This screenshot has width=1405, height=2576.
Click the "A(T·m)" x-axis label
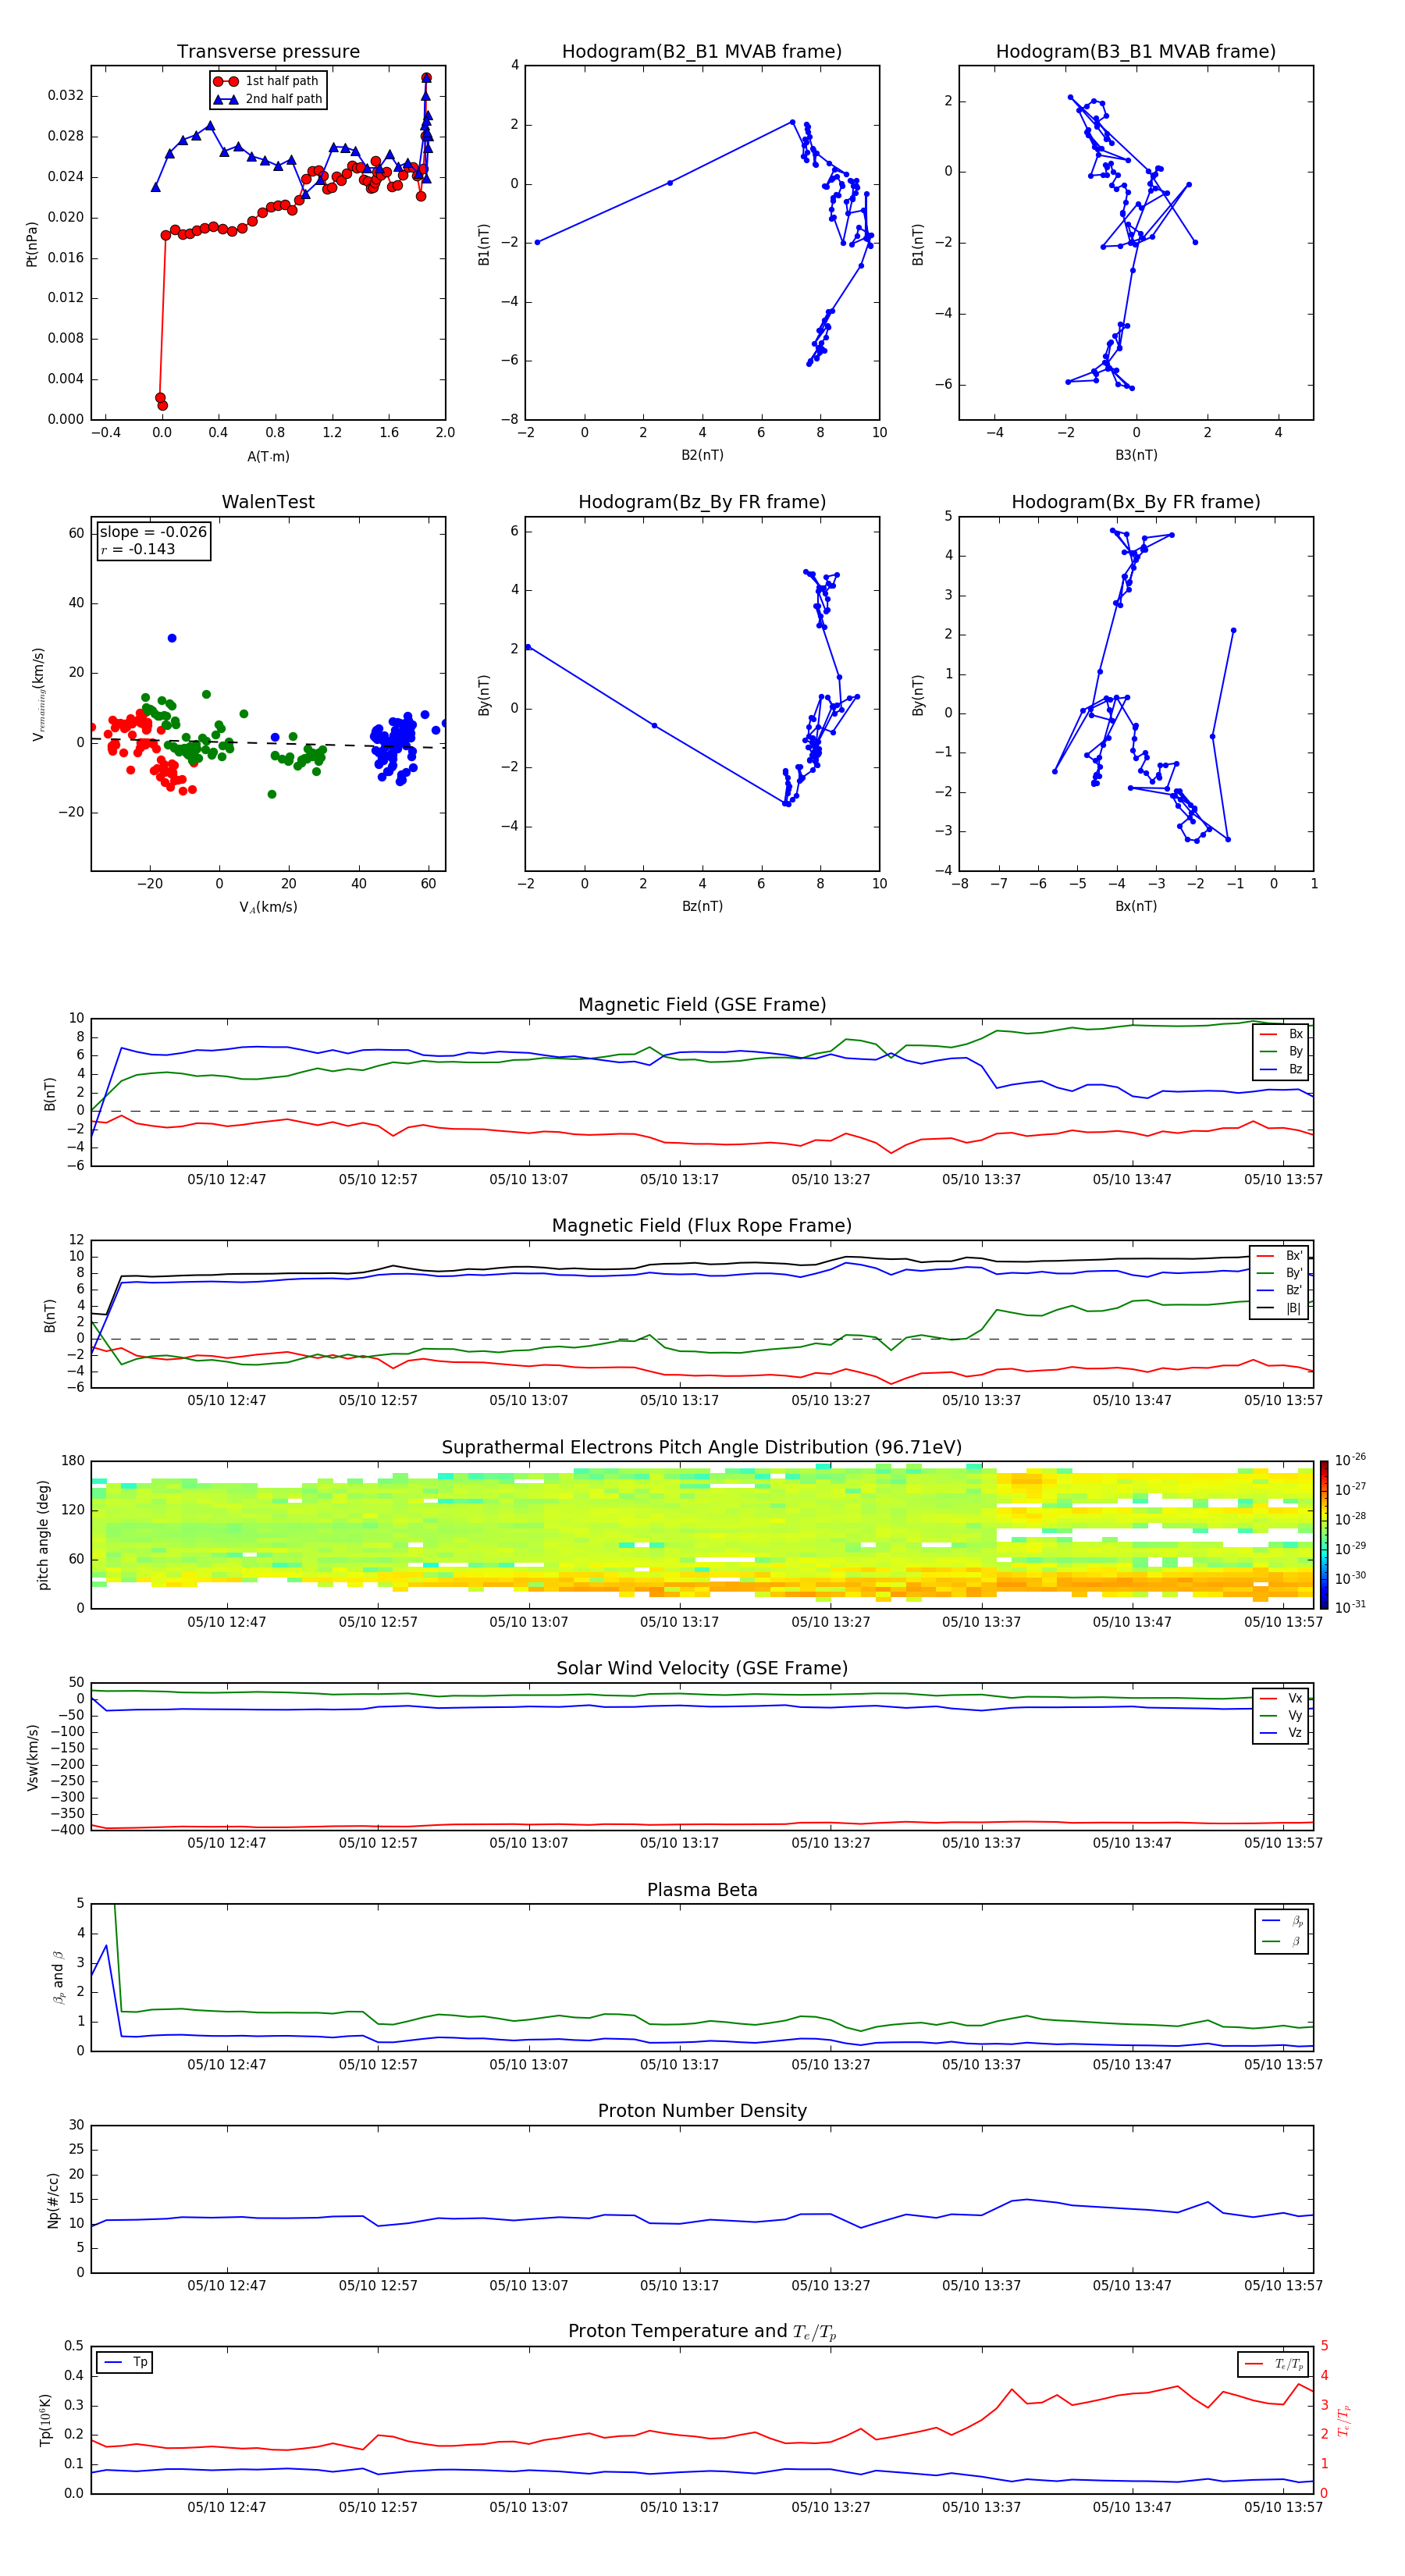coord(268,457)
